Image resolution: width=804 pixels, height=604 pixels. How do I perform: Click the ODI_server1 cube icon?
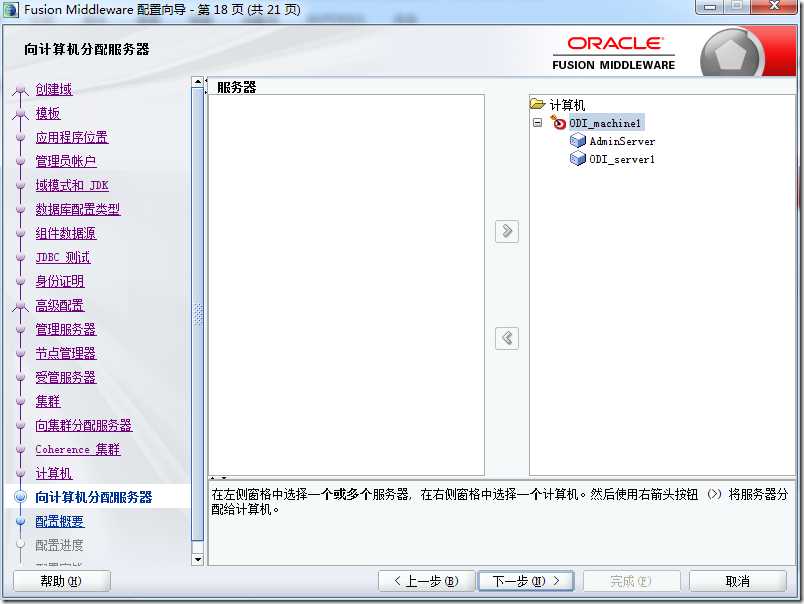(578, 159)
